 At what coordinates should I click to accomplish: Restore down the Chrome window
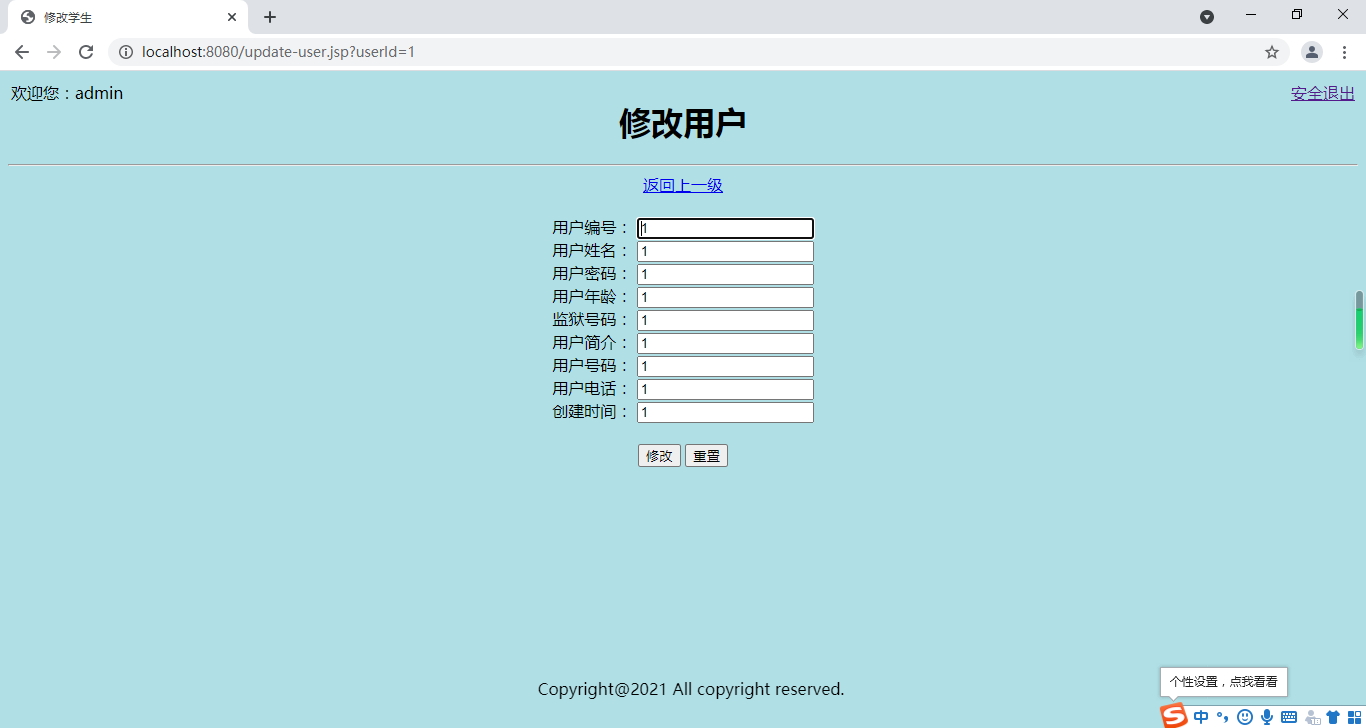1297,15
